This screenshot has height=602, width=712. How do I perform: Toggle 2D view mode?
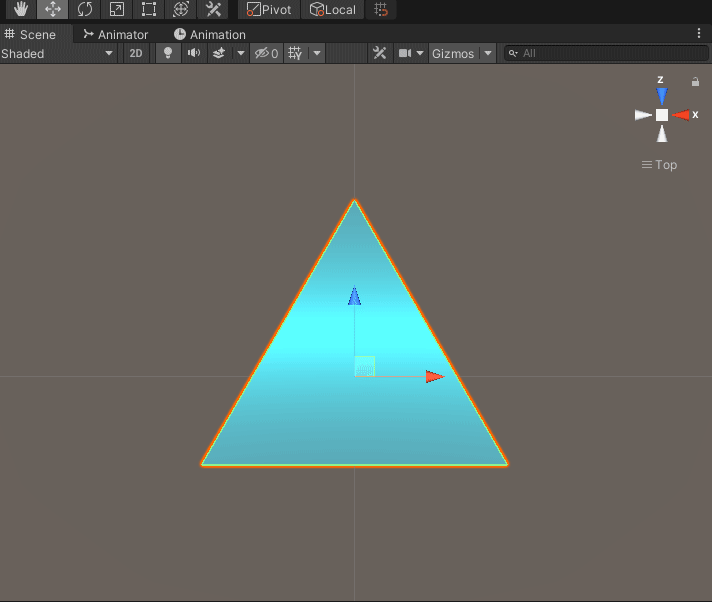click(136, 54)
